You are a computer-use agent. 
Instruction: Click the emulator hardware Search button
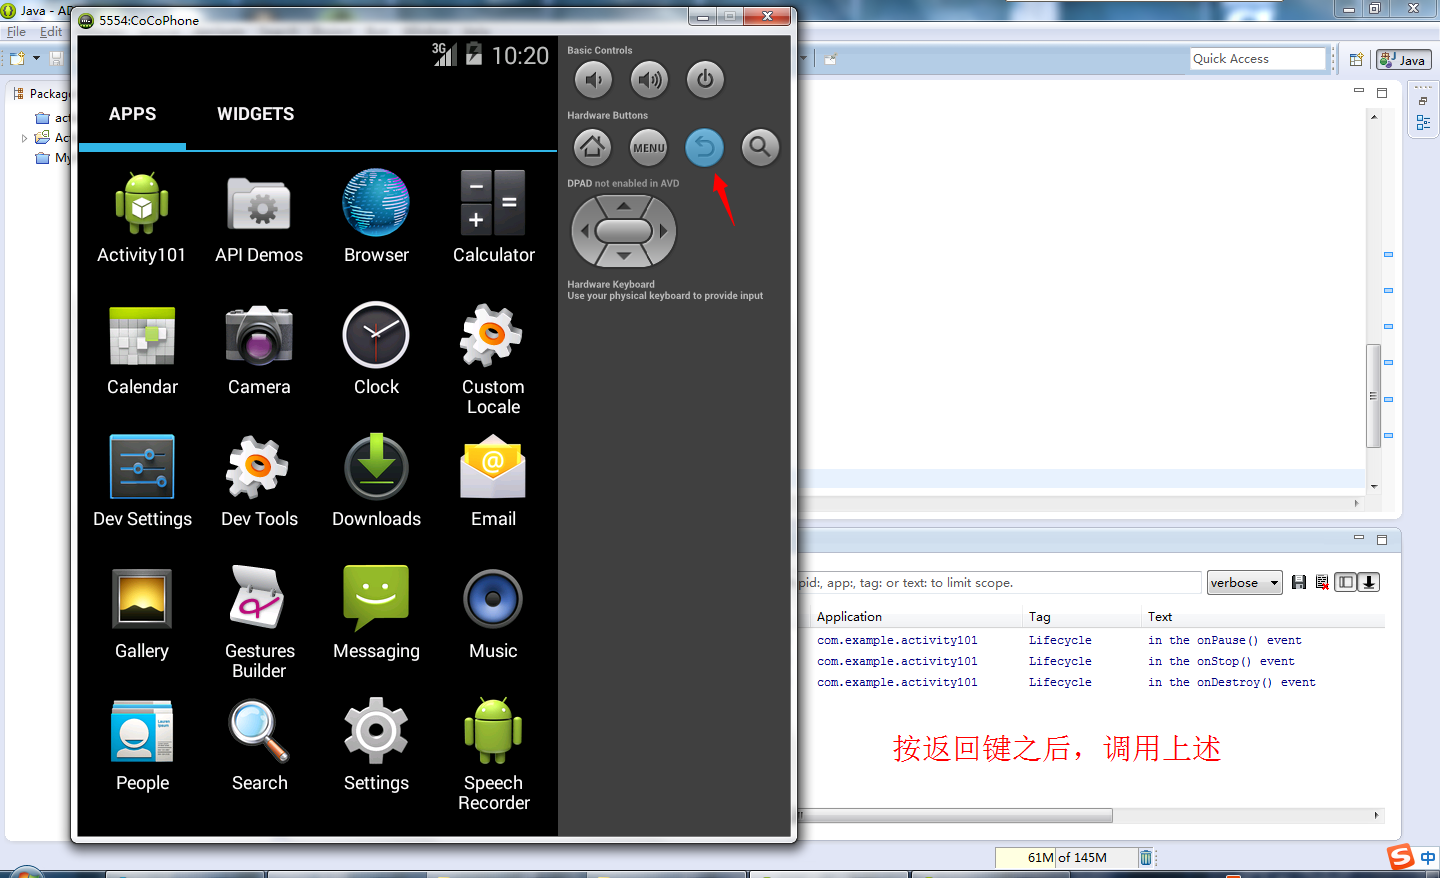pos(760,147)
